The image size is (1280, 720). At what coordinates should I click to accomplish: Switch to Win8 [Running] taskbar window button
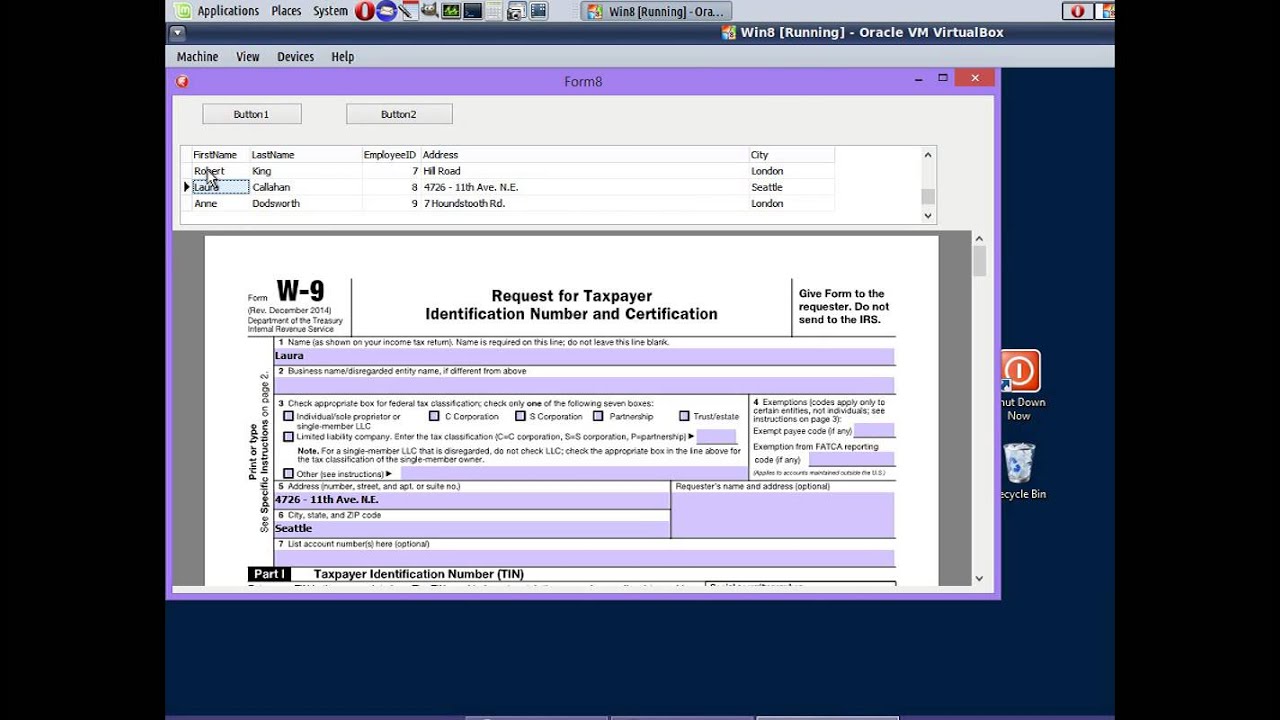[x=656, y=11]
